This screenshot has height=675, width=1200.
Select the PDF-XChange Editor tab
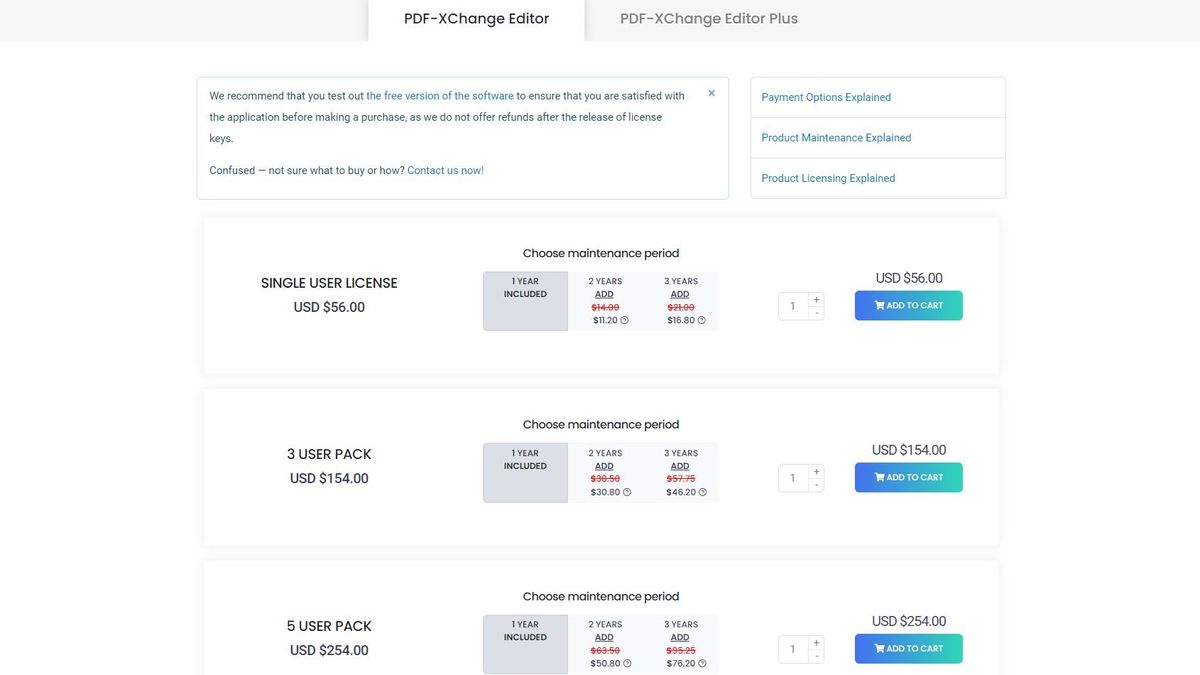tap(476, 18)
